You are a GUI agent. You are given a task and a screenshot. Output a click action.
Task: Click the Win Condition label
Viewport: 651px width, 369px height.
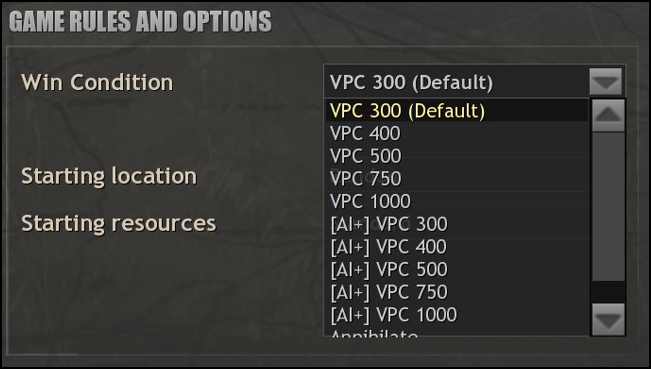[x=97, y=82]
